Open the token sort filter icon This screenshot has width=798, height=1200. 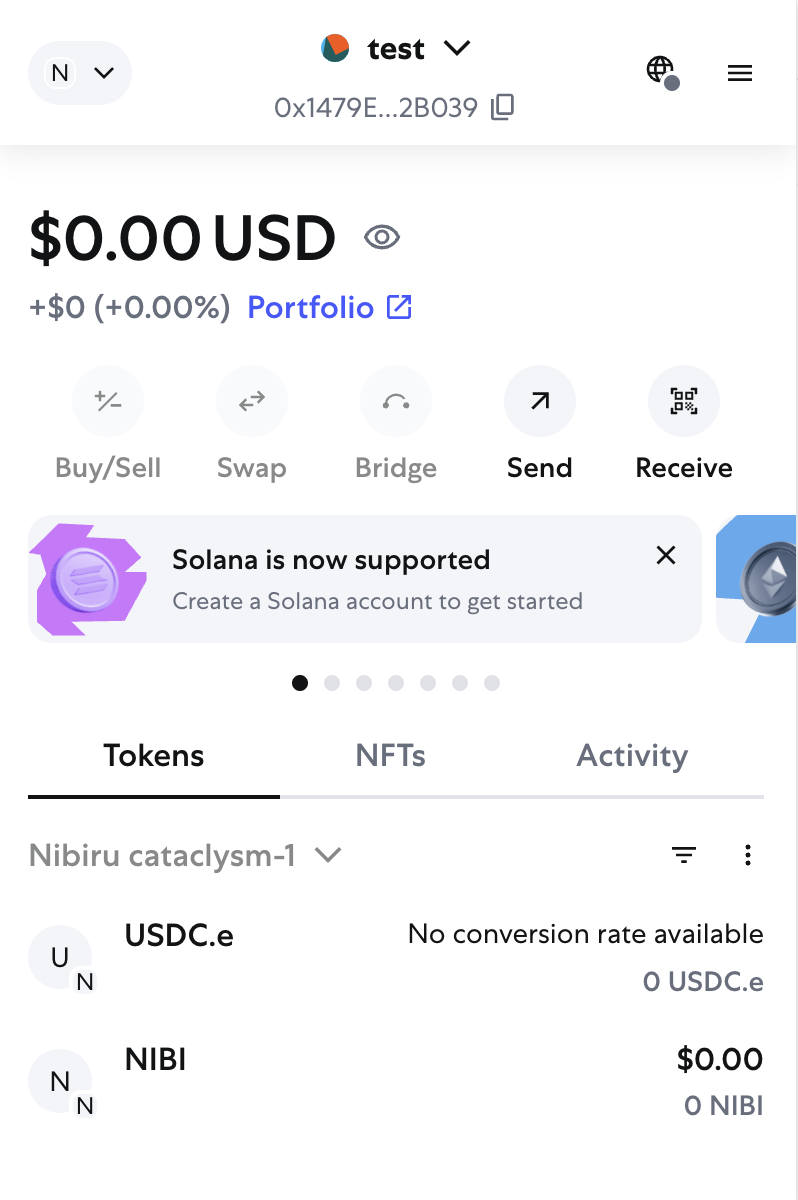click(x=684, y=855)
